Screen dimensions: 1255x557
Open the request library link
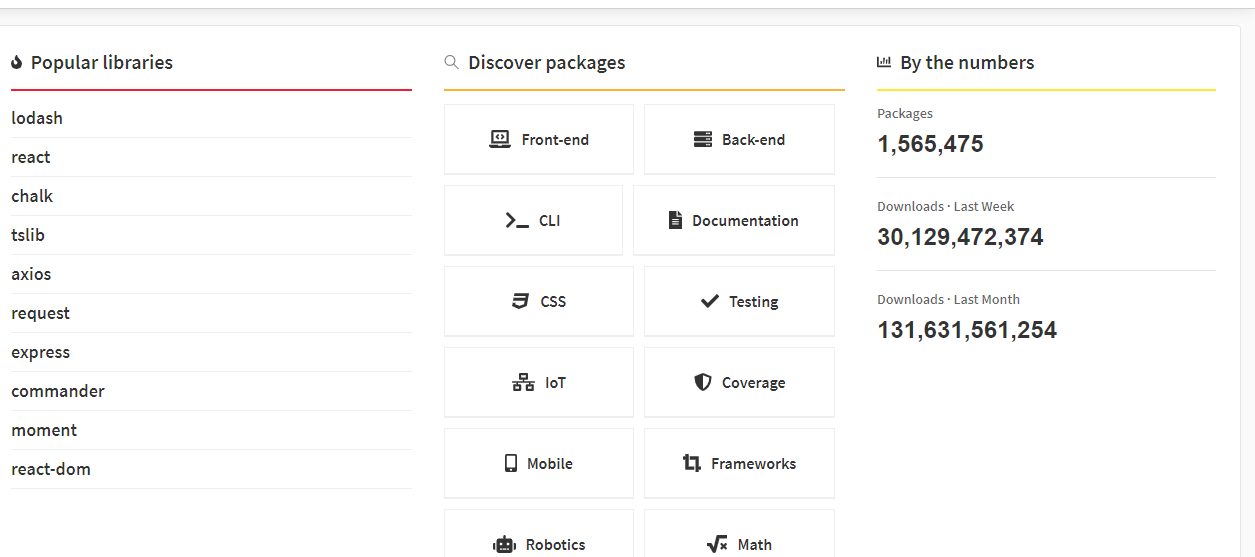(x=41, y=313)
